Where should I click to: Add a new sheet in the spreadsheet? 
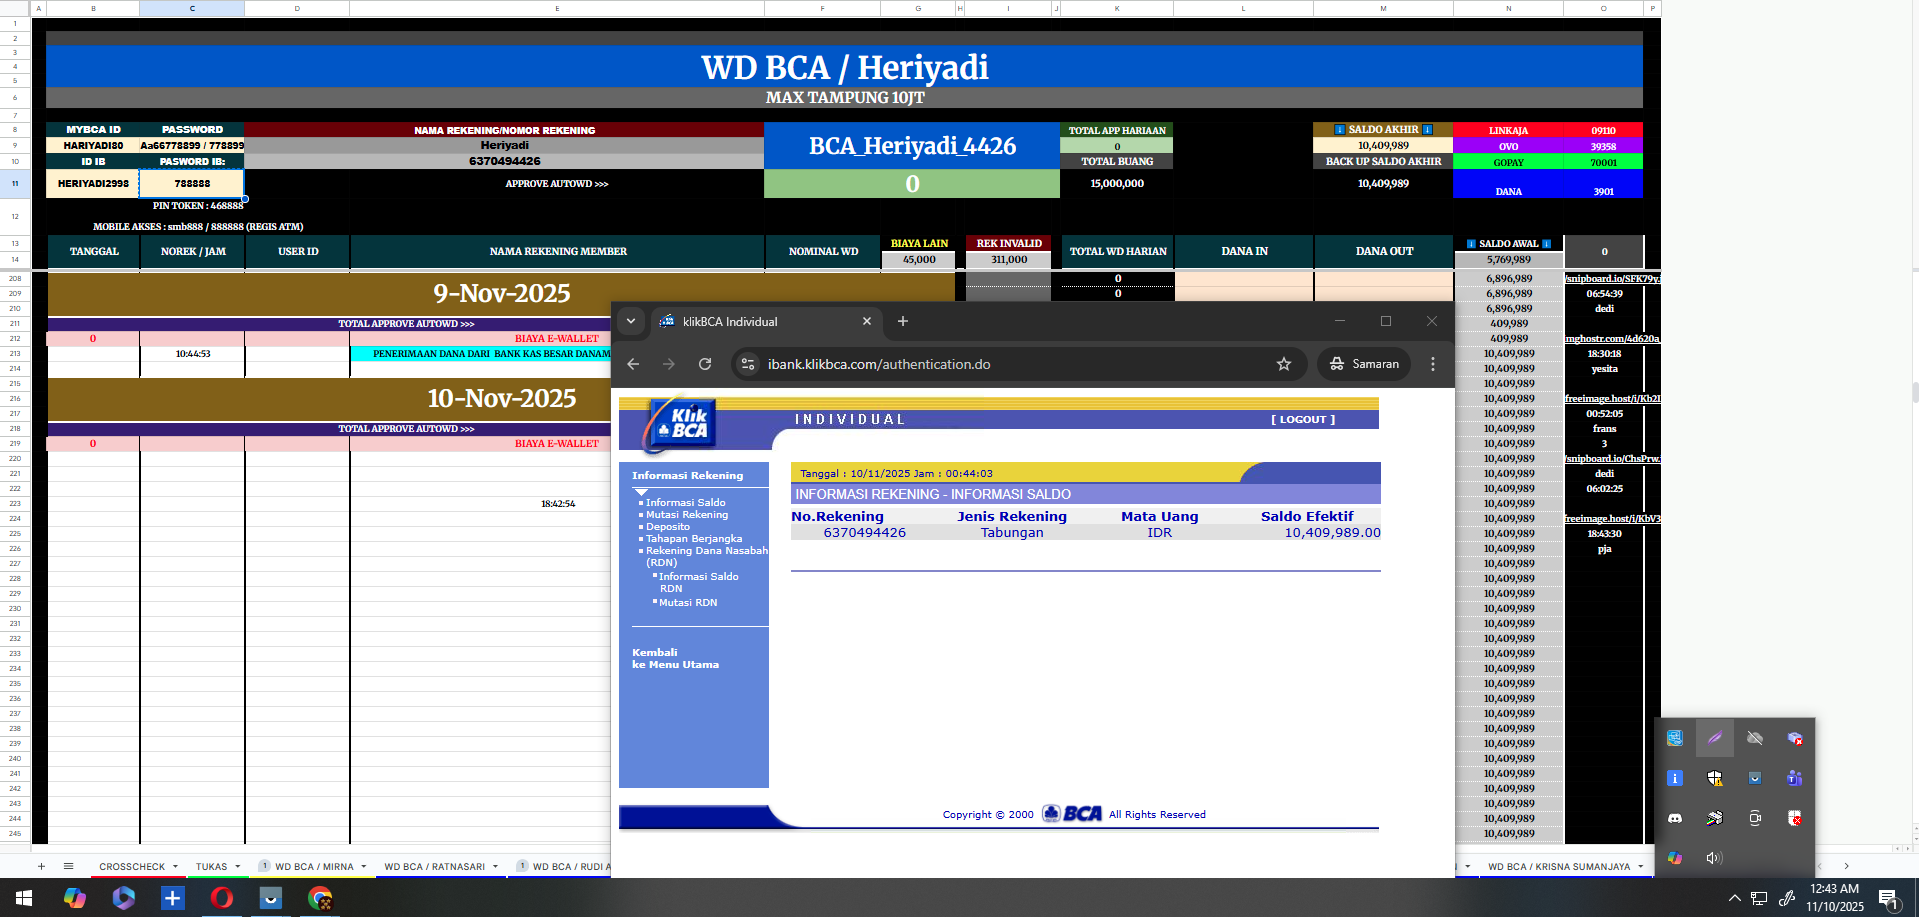tap(41, 866)
